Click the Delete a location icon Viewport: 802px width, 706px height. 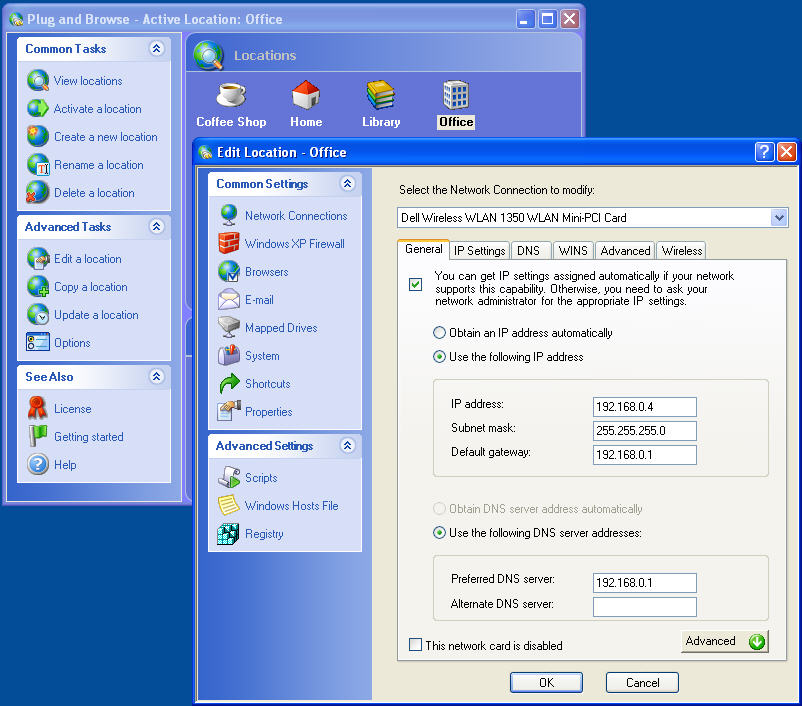tap(38, 193)
